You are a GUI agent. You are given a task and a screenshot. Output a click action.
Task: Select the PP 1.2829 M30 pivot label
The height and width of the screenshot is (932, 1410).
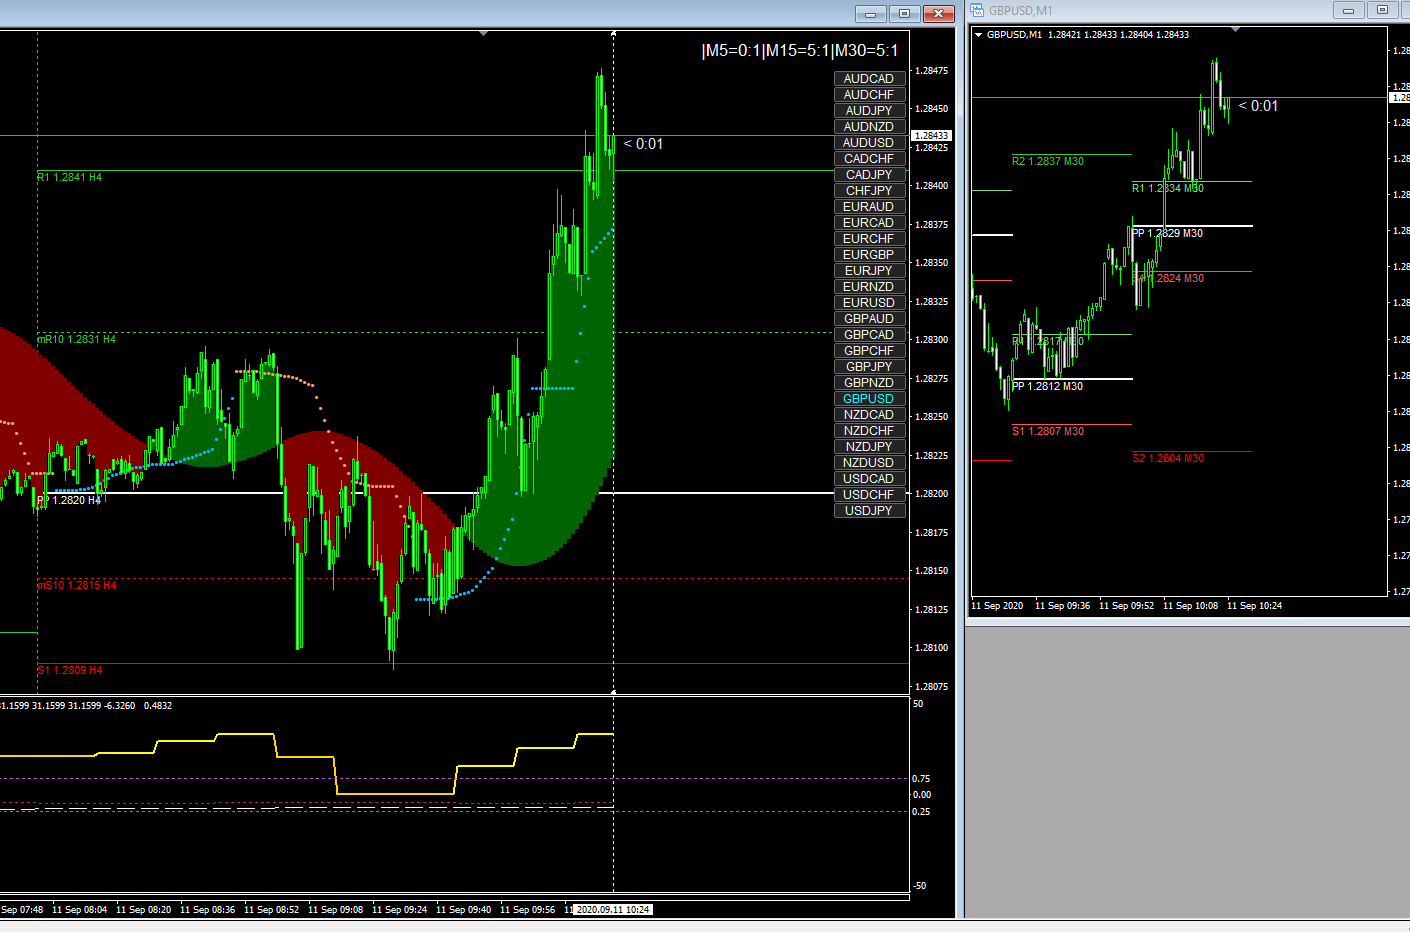(1168, 233)
